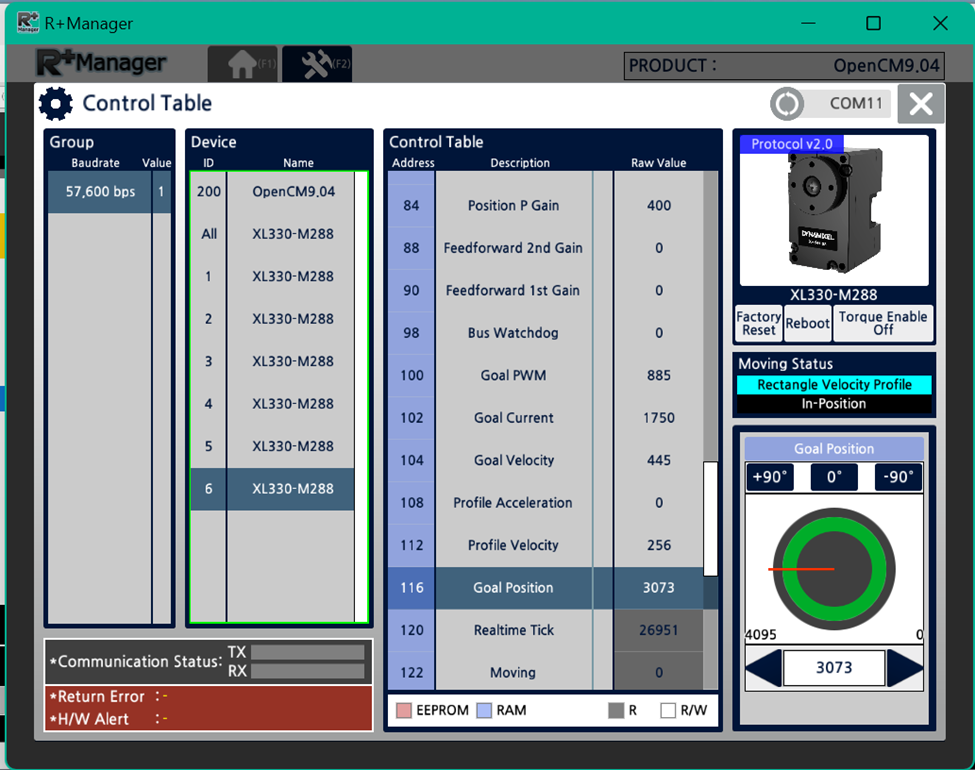Image resolution: width=975 pixels, height=770 pixels.
Task: Click the goal position value field 3073
Action: (834, 668)
